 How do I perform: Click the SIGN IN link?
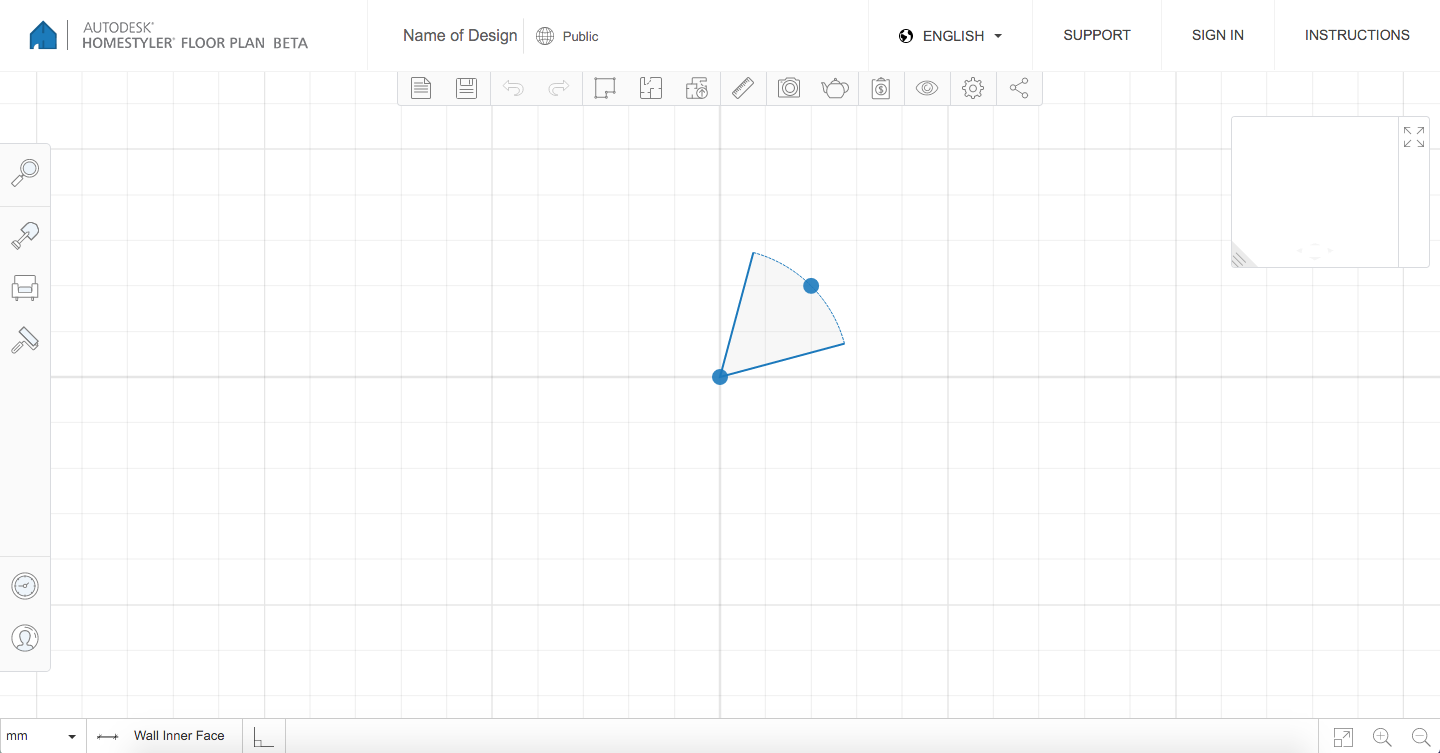click(1217, 35)
